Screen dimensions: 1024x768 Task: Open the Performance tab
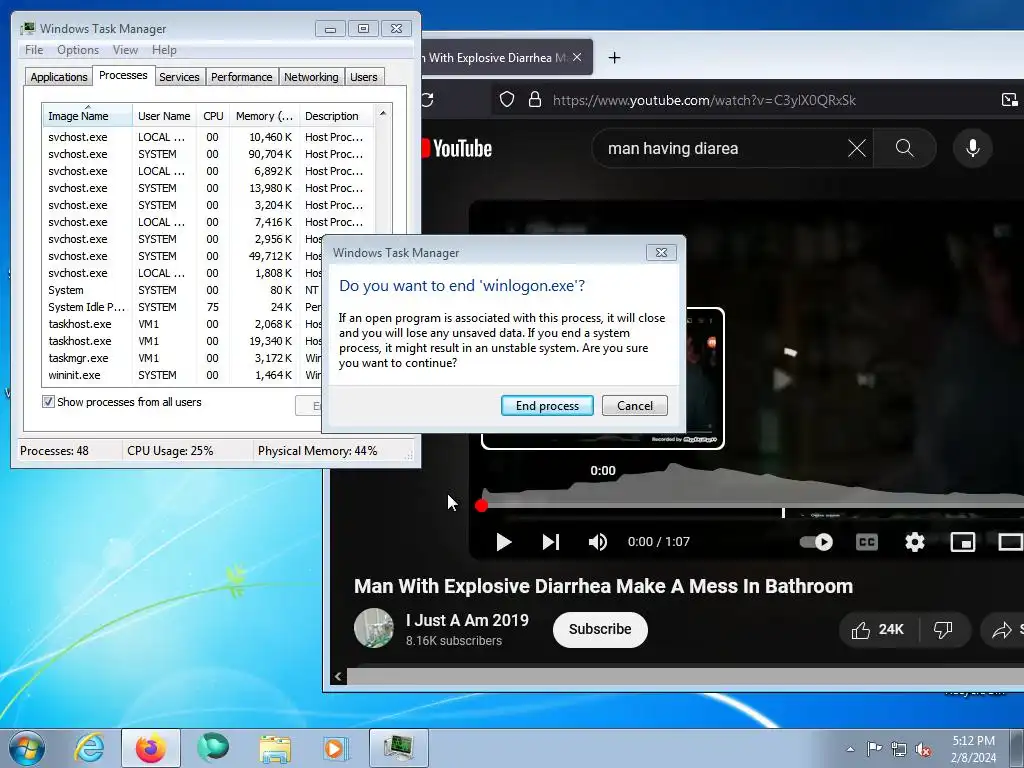tap(241, 77)
